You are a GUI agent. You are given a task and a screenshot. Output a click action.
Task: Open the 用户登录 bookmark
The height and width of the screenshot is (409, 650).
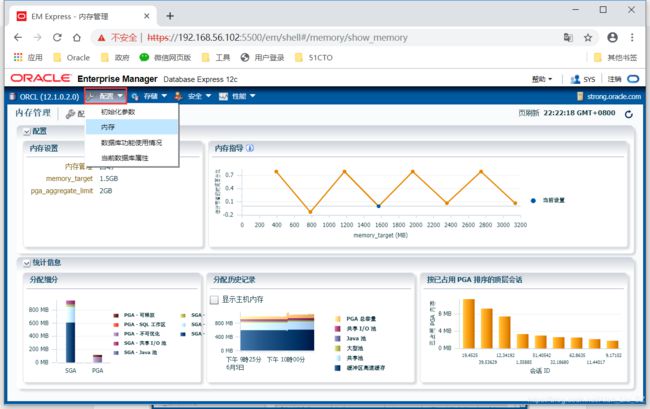coord(262,58)
